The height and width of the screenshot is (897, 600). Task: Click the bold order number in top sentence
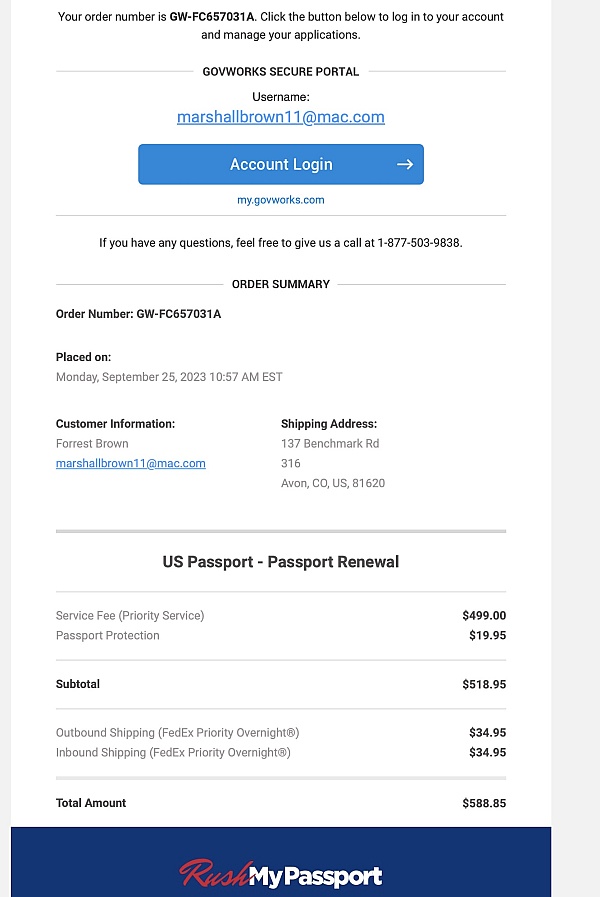pos(213,17)
